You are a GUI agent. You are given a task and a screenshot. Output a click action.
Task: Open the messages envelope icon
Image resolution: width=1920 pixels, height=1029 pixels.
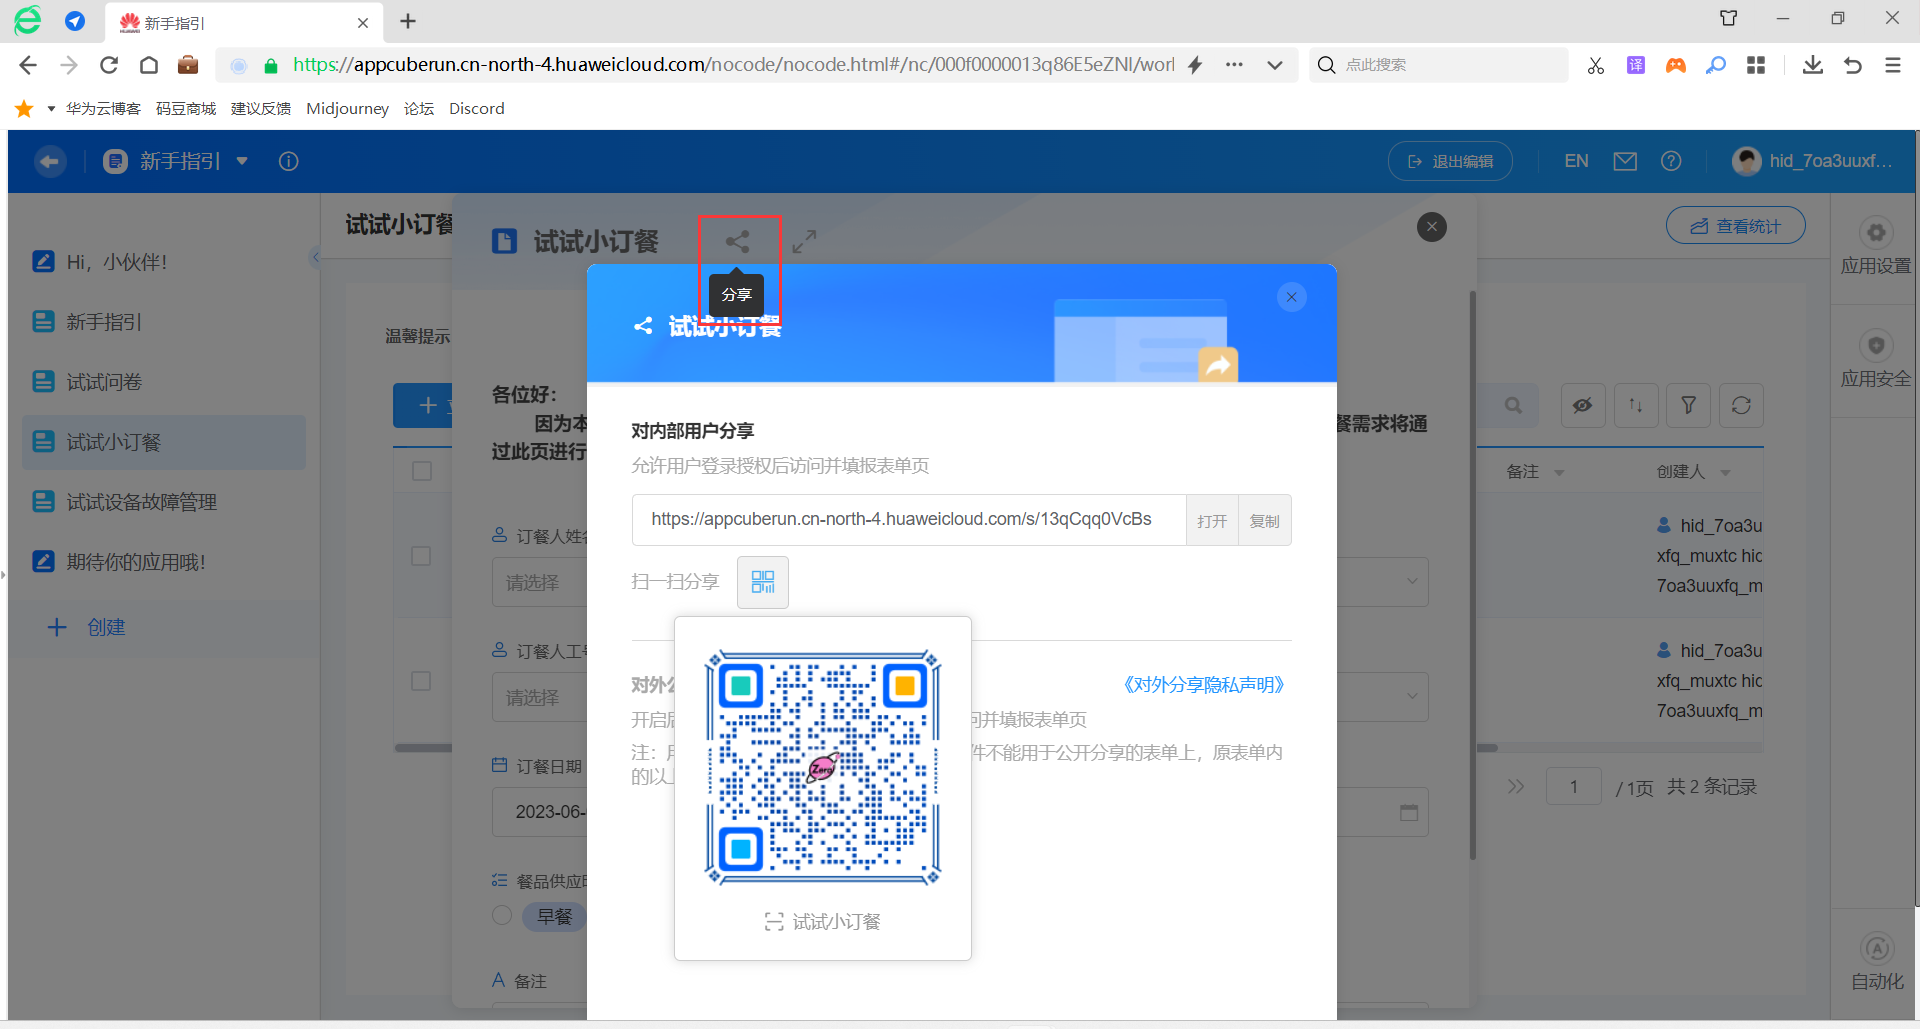[x=1625, y=161]
